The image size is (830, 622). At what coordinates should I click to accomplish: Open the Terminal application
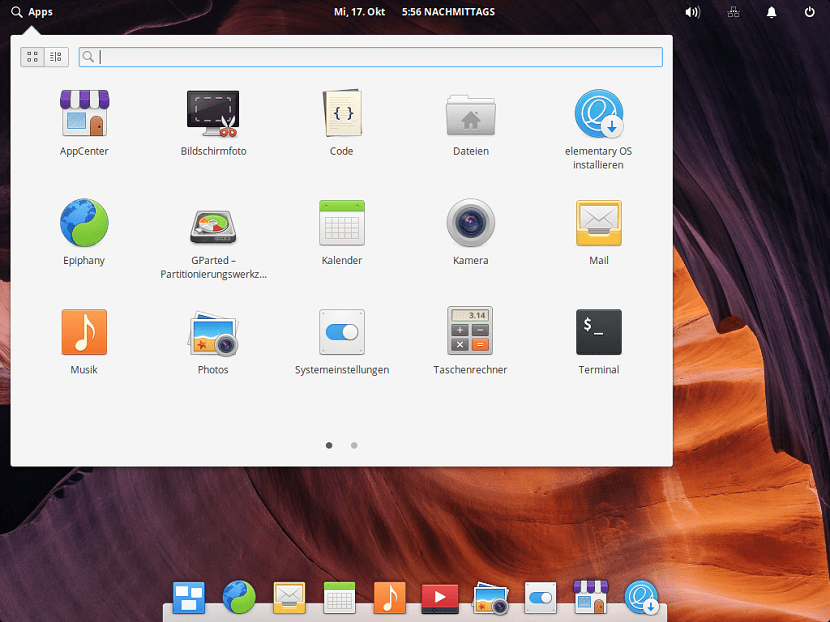pyautogui.click(x=598, y=331)
